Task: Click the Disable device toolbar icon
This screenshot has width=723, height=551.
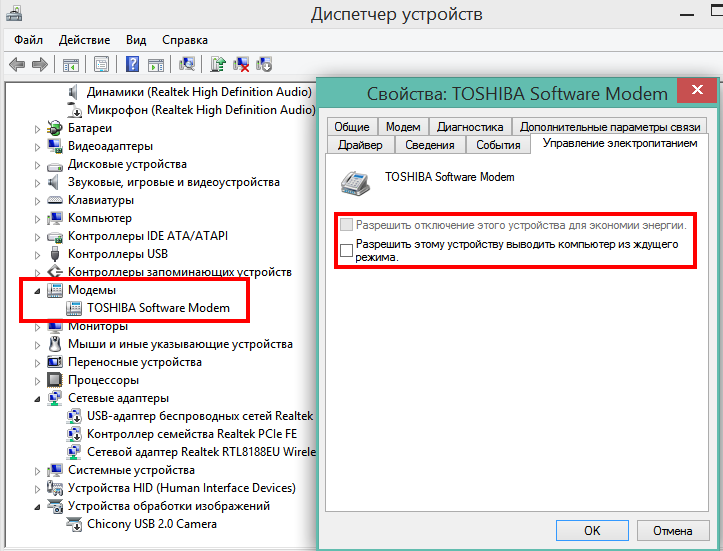Action: coord(264,64)
